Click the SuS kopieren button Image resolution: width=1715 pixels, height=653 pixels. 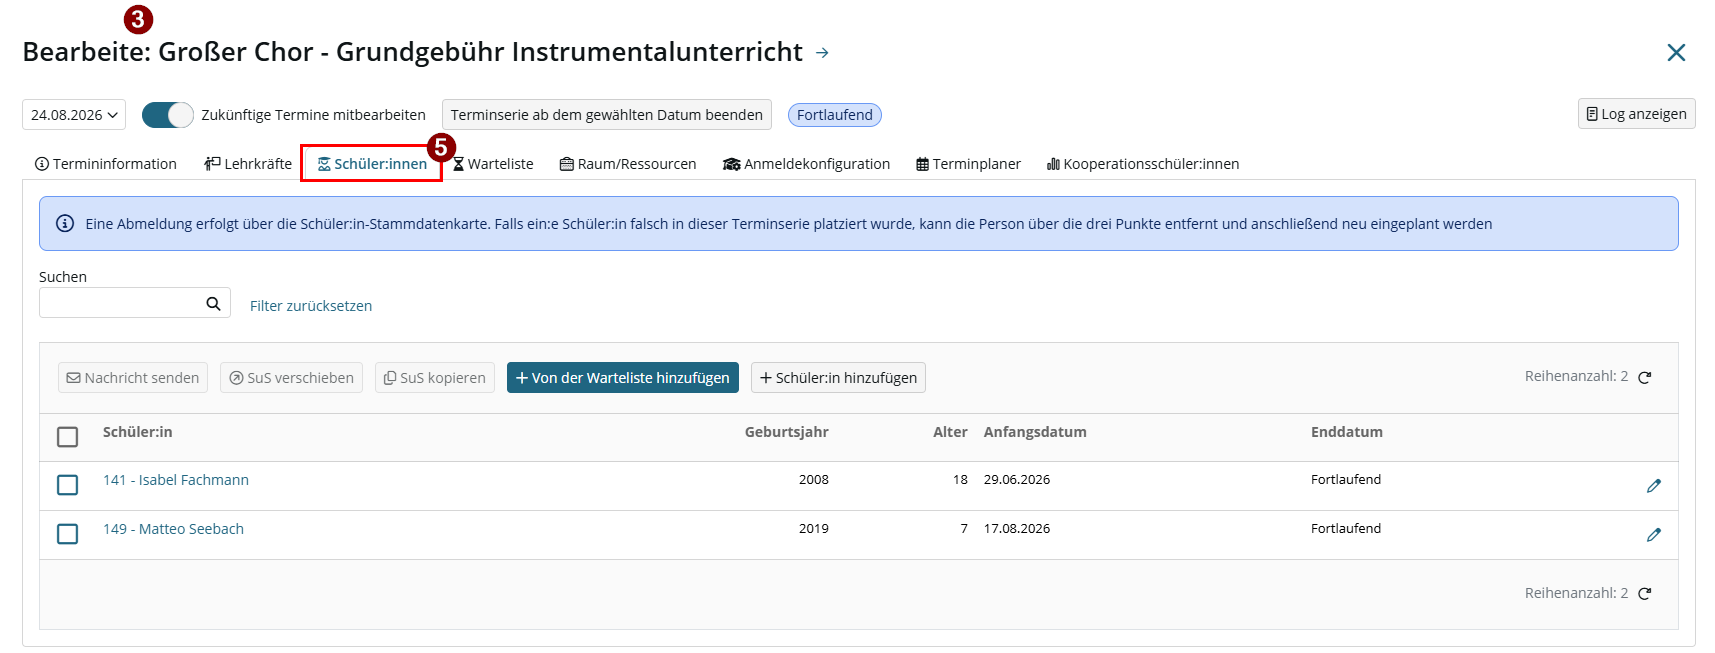coord(435,378)
